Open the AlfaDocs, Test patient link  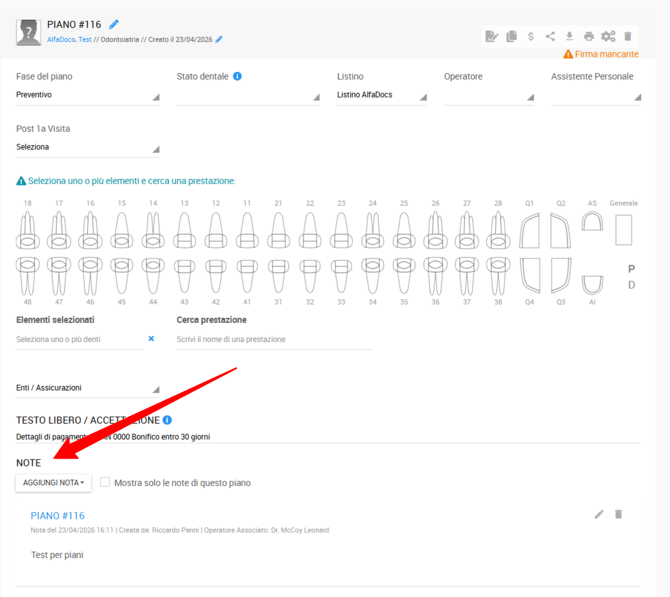click(x=69, y=40)
